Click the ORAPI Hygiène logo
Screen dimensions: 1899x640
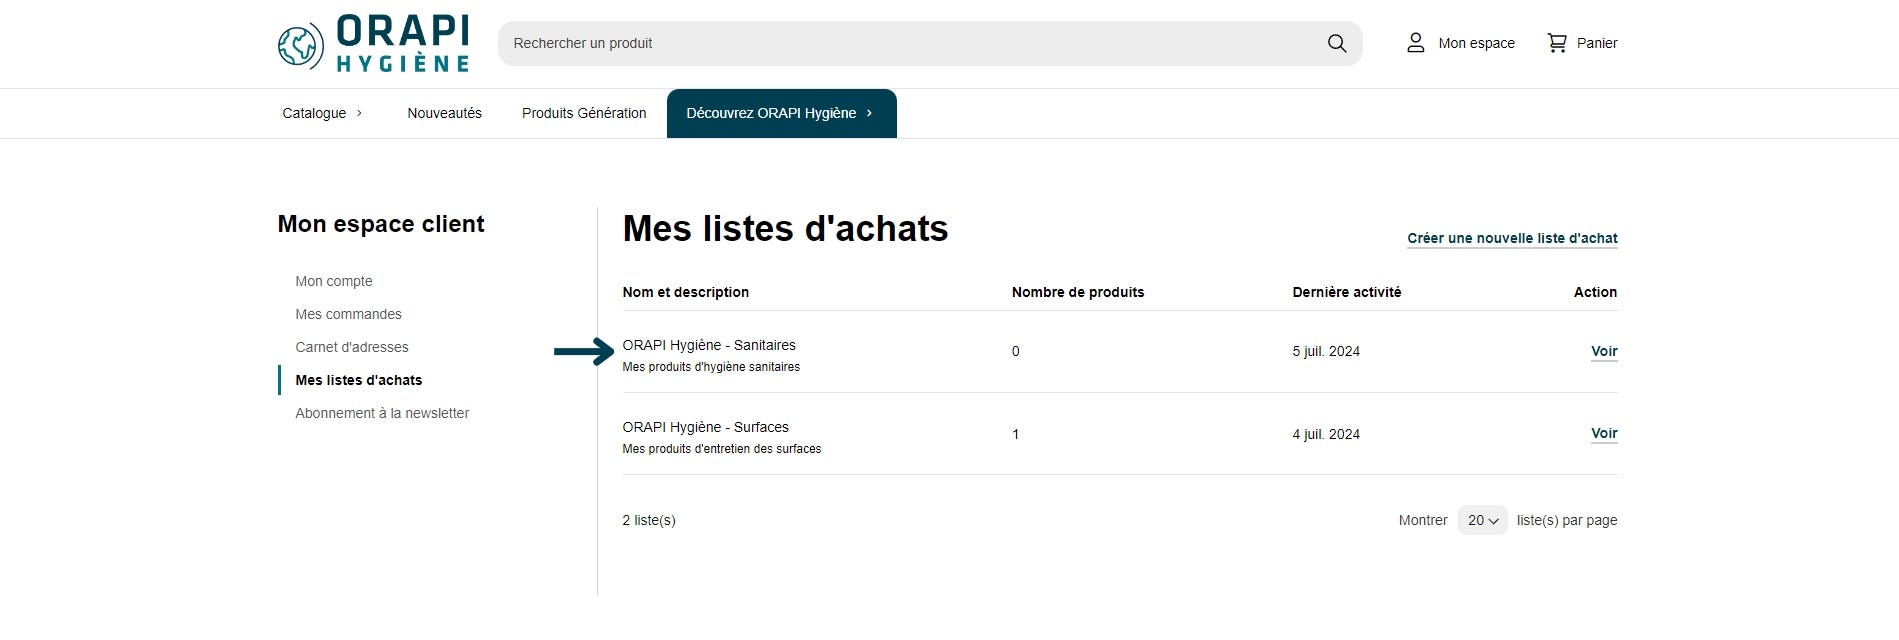click(x=374, y=44)
